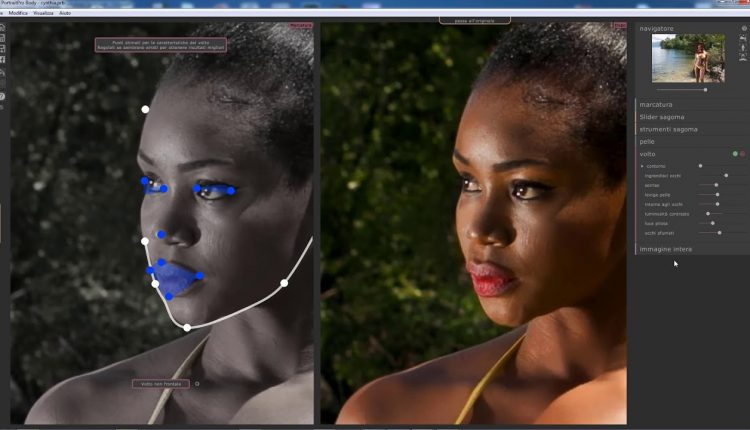Screen dimensions: 750x430
Task: Adjust the navigator zoom slider
Action: (705, 89)
